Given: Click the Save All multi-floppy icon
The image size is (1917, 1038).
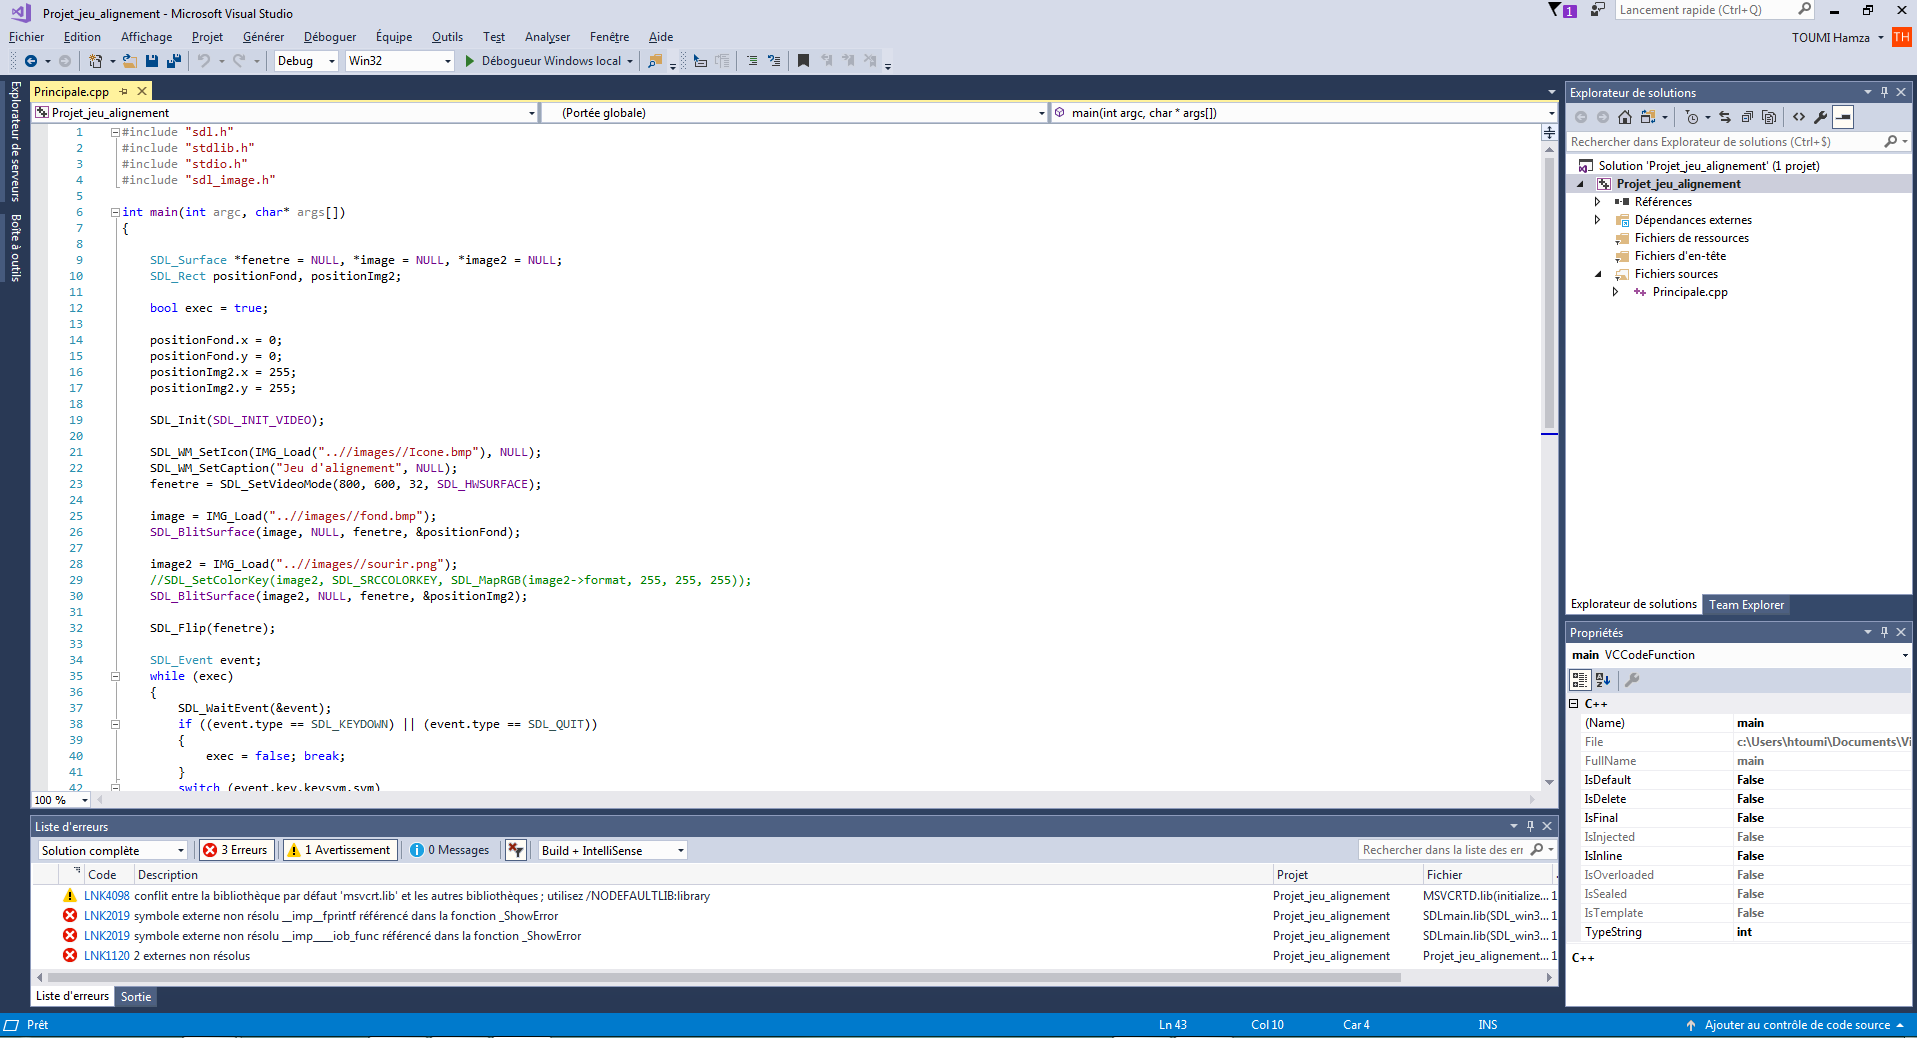Looking at the screenshot, I should pyautogui.click(x=174, y=61).
